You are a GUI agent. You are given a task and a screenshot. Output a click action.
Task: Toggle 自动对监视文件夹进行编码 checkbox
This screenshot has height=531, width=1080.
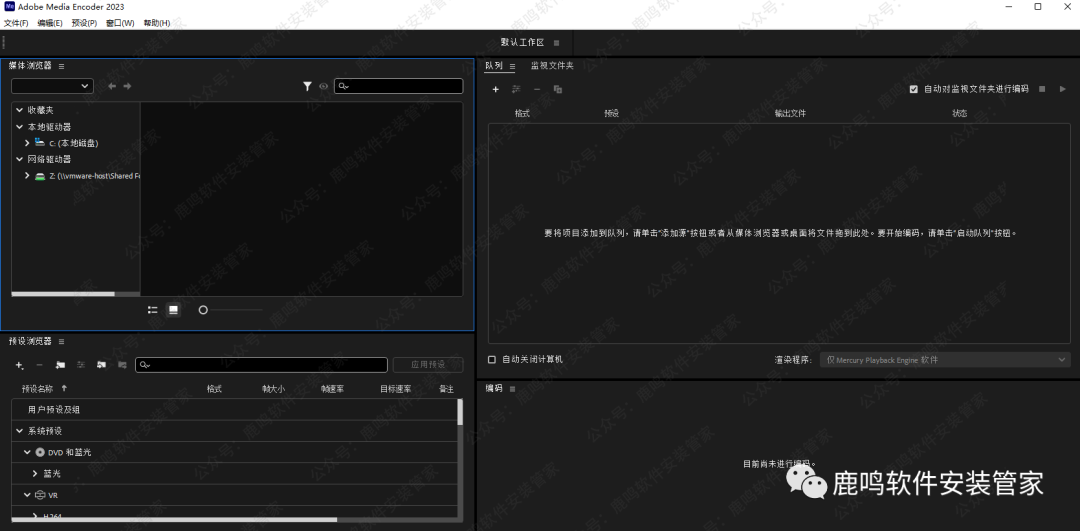[914, 90]
